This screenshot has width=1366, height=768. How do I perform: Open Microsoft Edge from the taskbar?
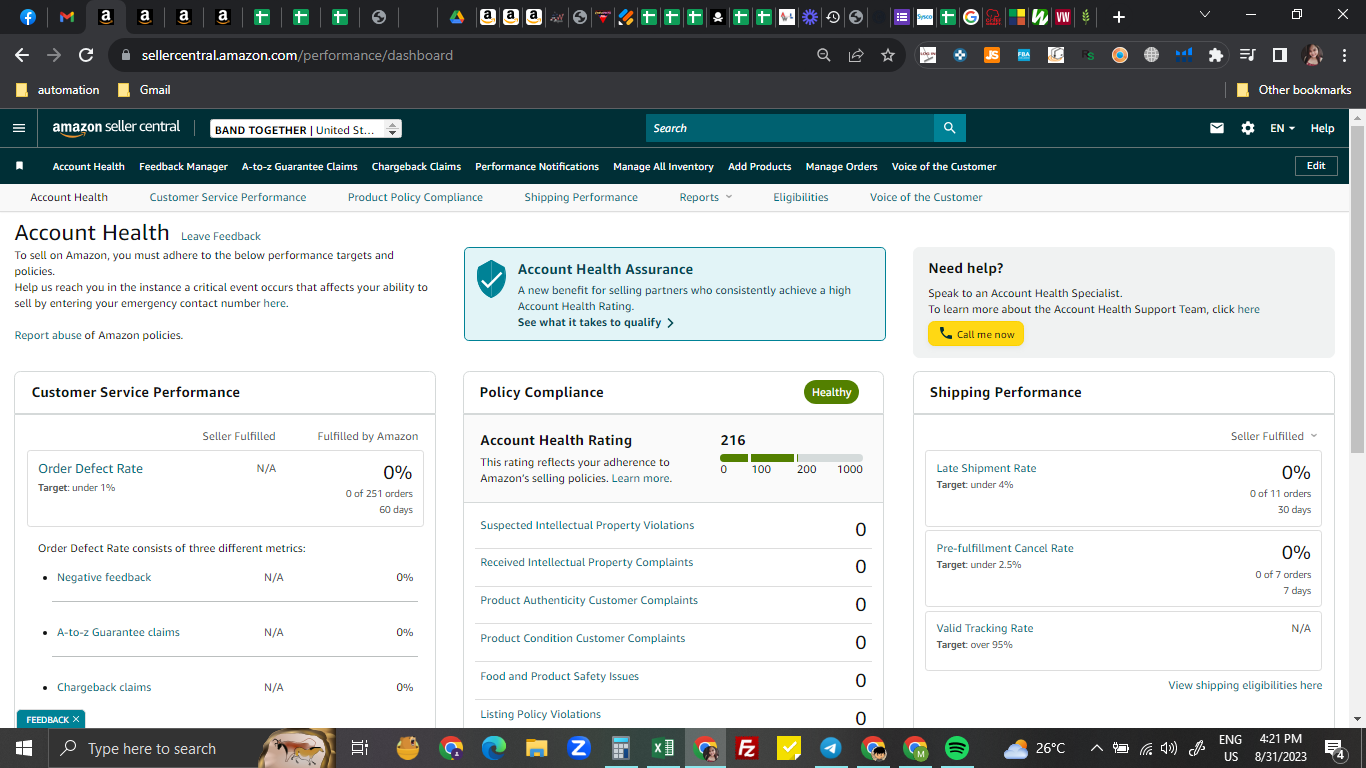coord(494,748)
